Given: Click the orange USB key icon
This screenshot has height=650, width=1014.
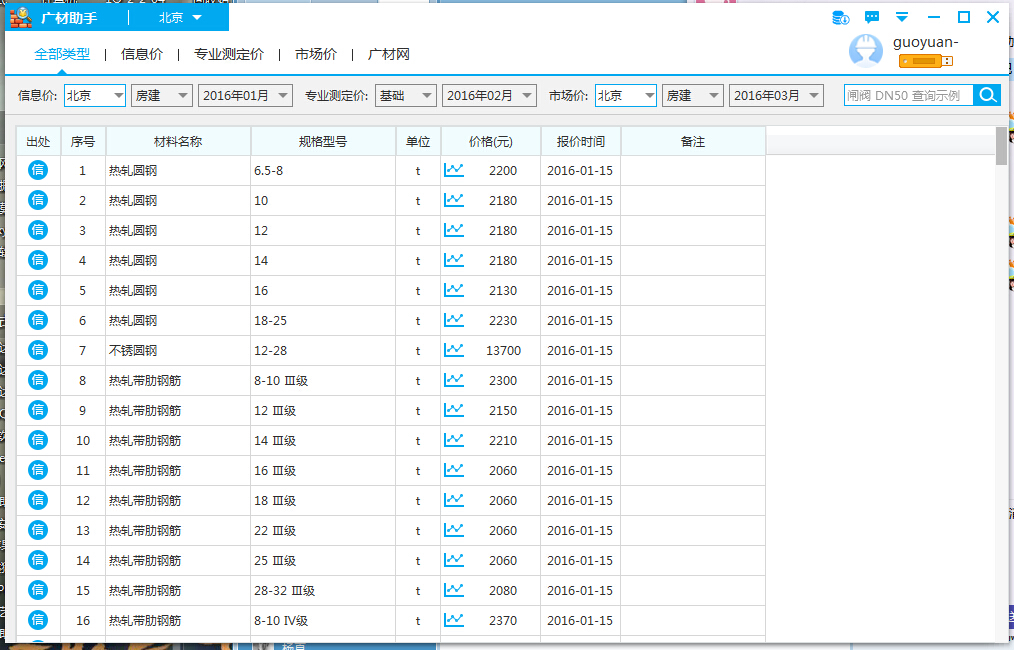Looking at the screenshot, I should click(925, 61).
